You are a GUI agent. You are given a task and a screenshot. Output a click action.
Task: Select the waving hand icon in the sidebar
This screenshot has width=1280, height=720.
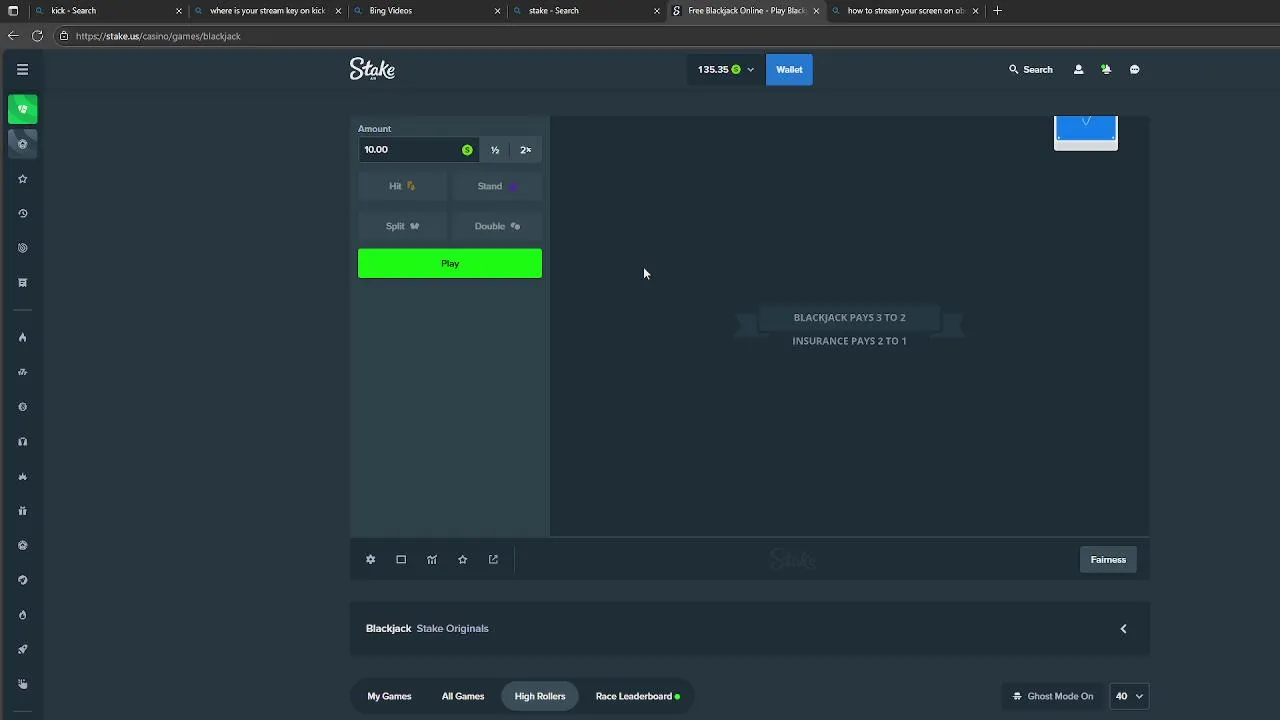(x=22, y=684)
